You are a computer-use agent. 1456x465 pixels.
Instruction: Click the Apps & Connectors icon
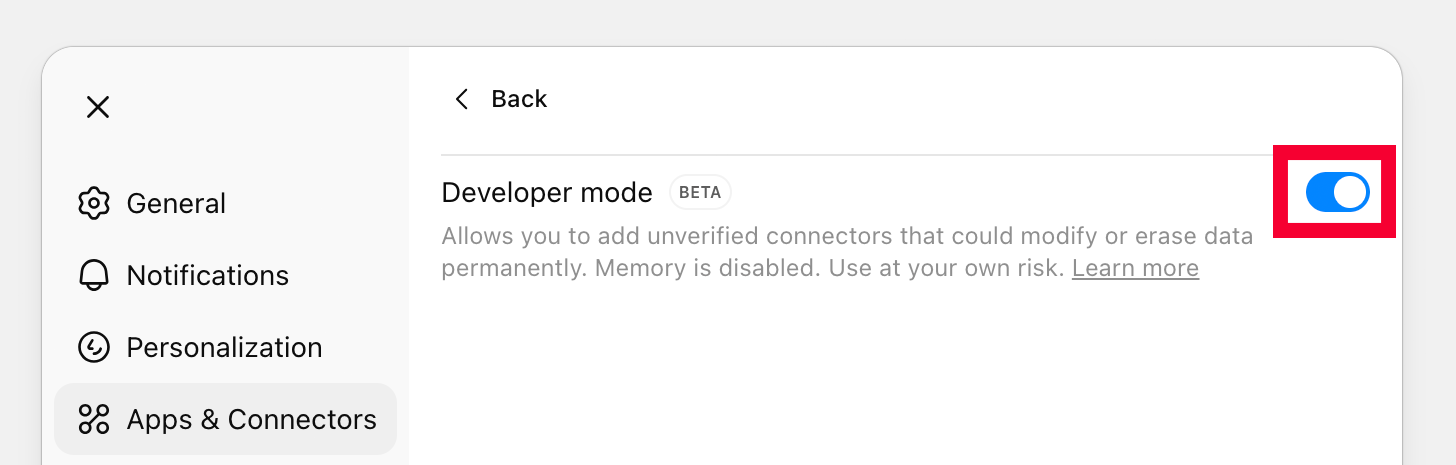click(x=93, y=419)
